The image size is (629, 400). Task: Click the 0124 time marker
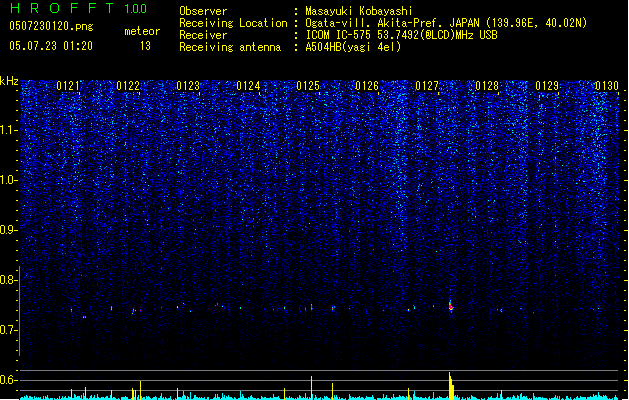[248, 86]
